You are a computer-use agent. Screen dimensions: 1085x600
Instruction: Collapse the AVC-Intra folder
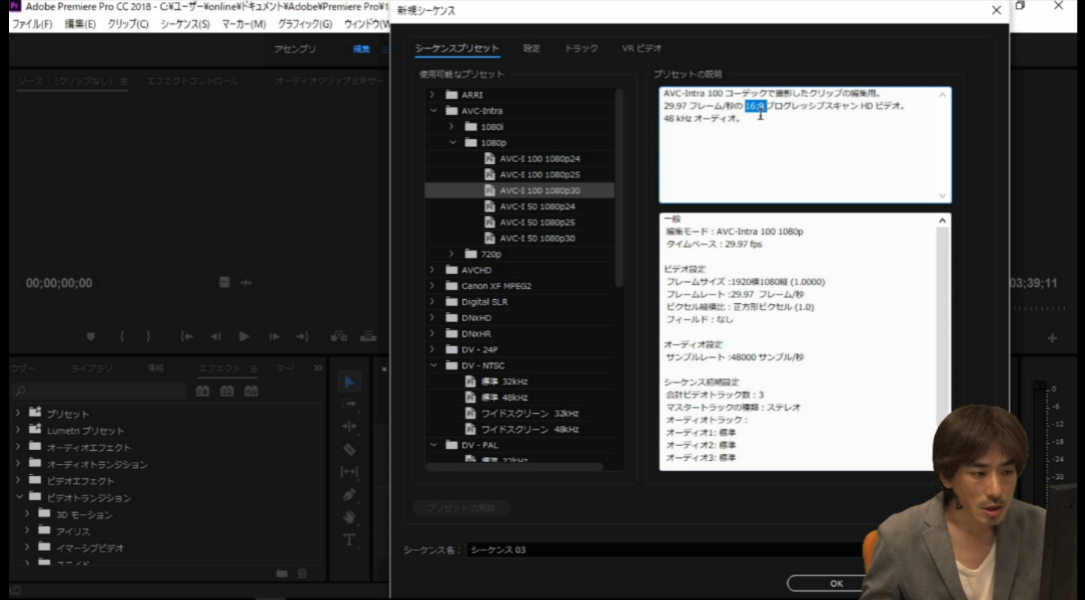[x=433, y=111]
